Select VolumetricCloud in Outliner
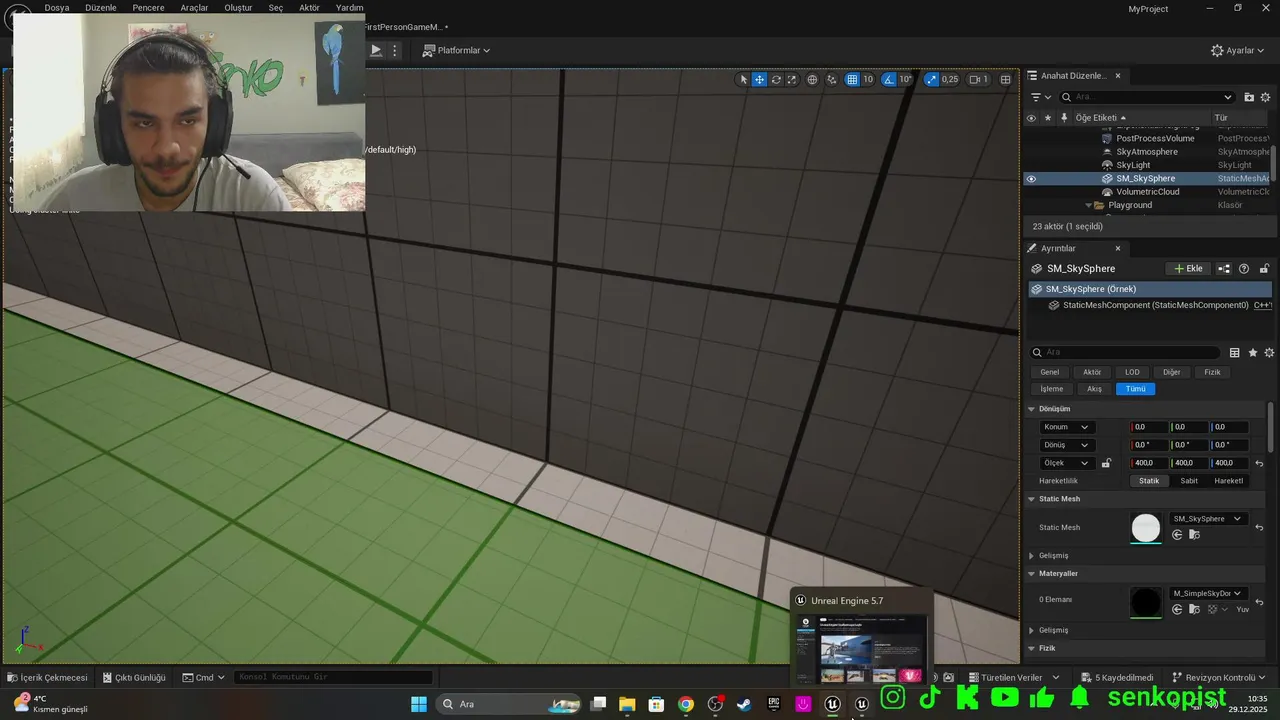1280x720 pixels. 1147,192
